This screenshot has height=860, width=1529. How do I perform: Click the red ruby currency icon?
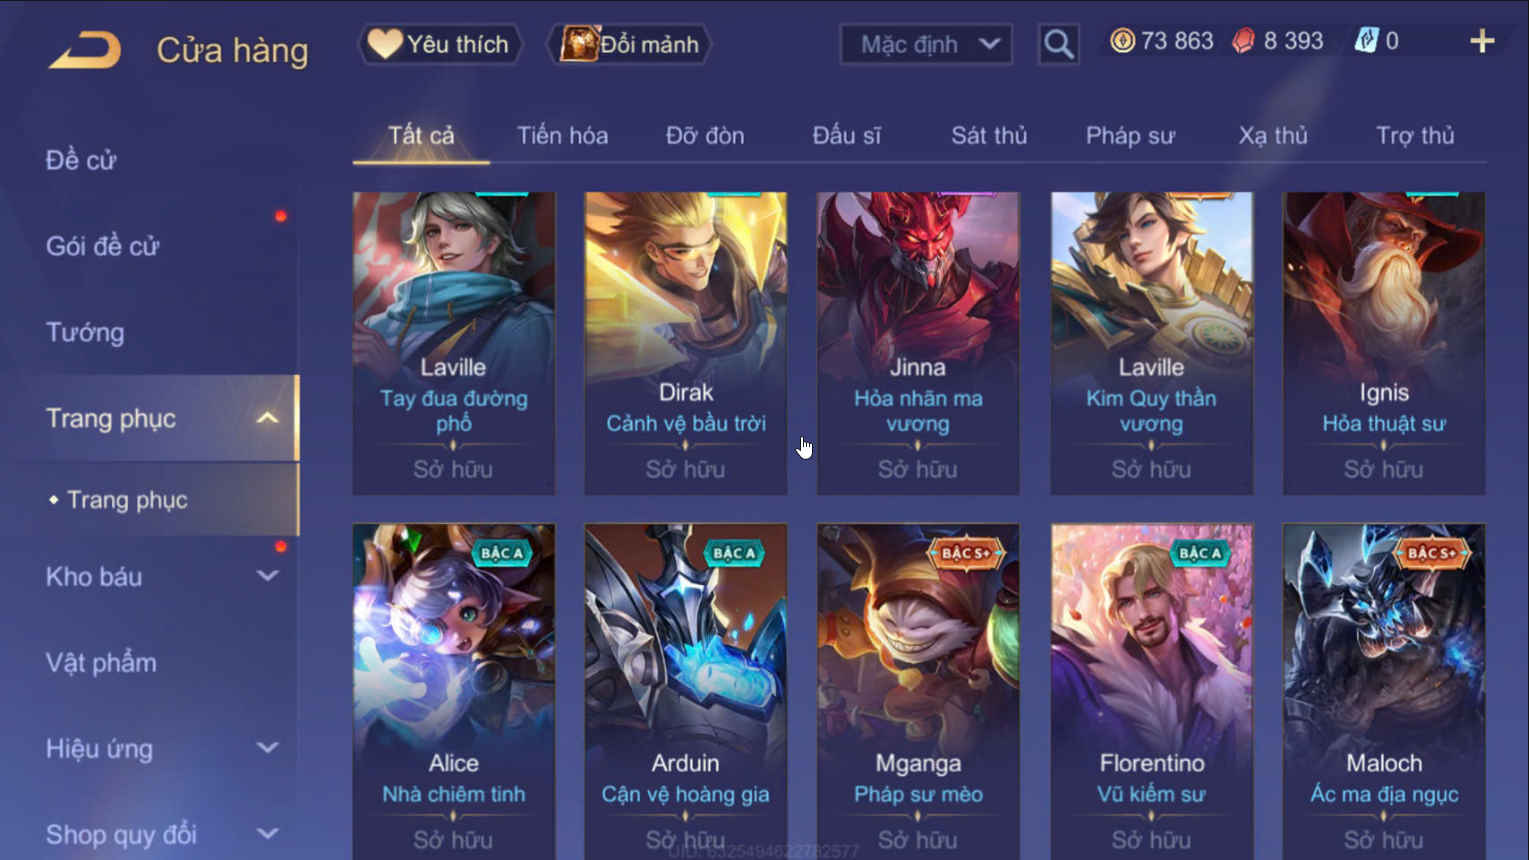pos(1243,41)
